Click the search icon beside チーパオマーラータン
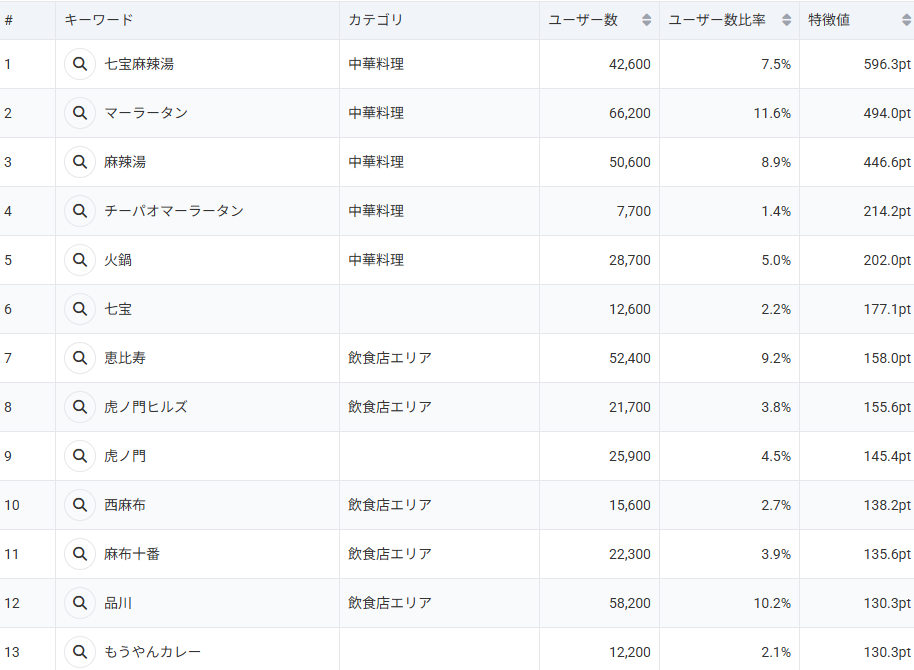 pos(80,211)
